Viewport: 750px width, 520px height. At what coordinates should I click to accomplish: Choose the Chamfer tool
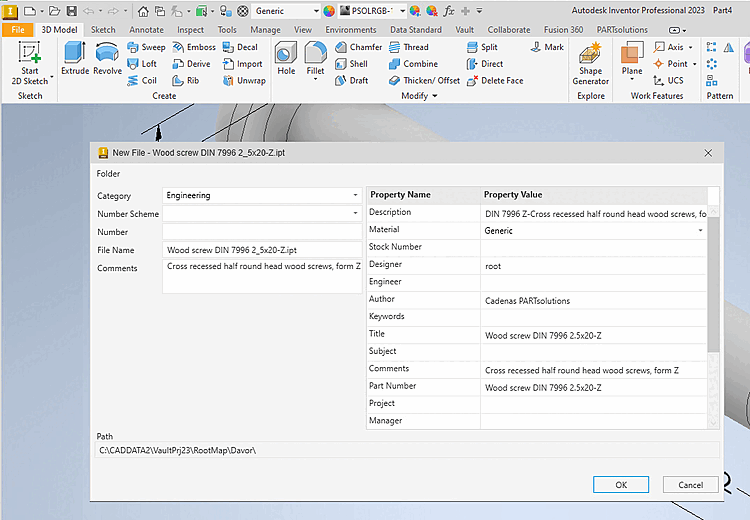point(357,47)
